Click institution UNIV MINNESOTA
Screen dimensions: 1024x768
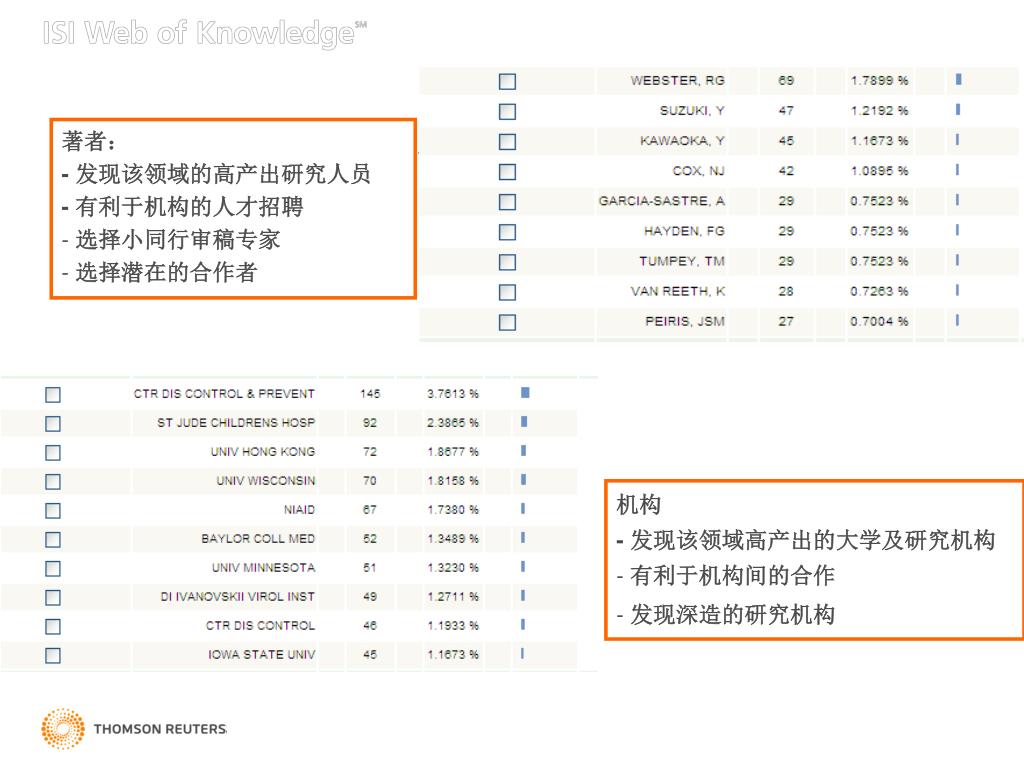[263, 568]
